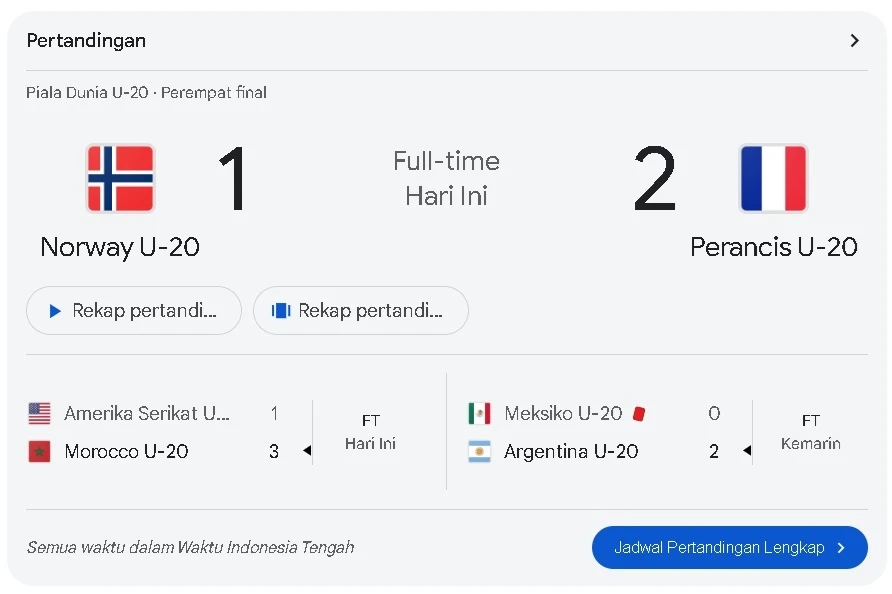Click the winner arrow beside Argentina's score
This screenshot has width=892, height=594.
click(x=746, y=451)
